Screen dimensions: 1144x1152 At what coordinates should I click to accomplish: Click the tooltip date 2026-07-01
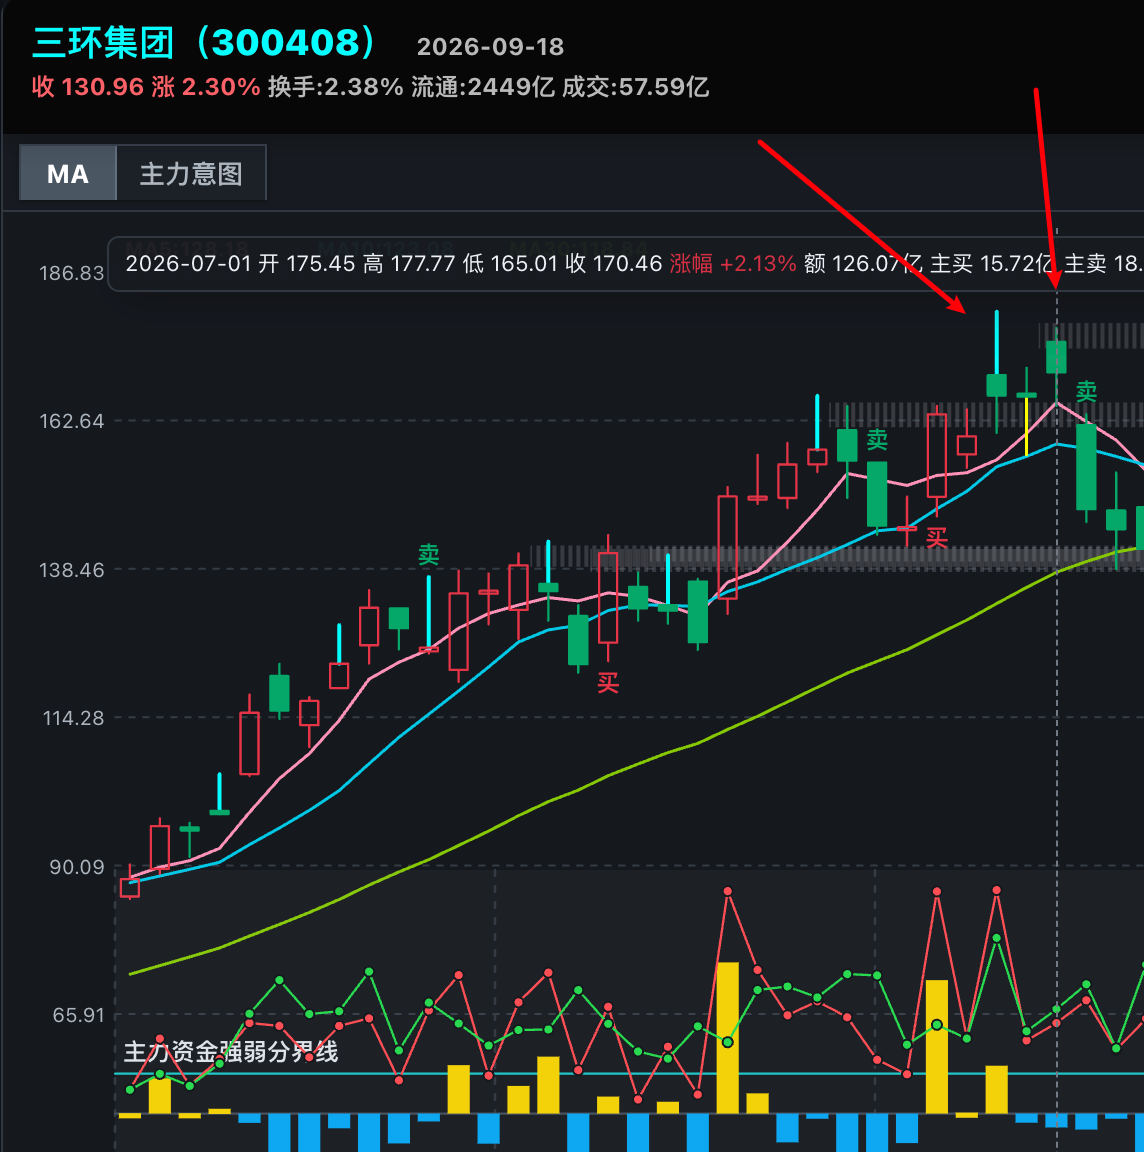coord(188,264)
